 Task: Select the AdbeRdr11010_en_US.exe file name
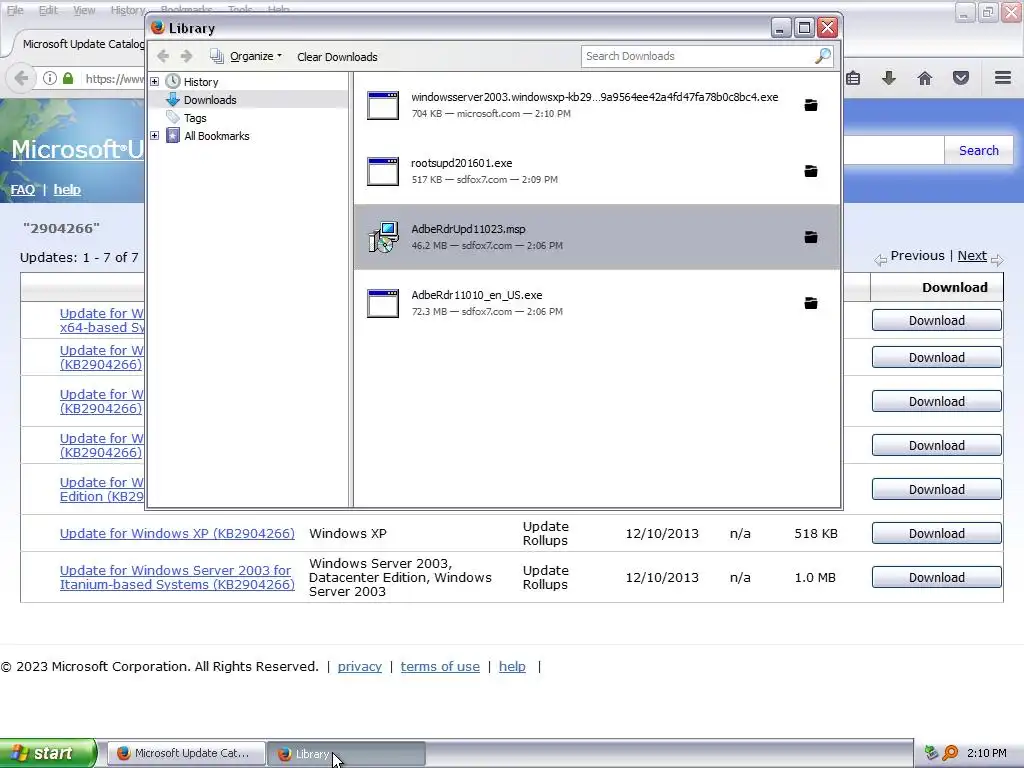[477, 295]
